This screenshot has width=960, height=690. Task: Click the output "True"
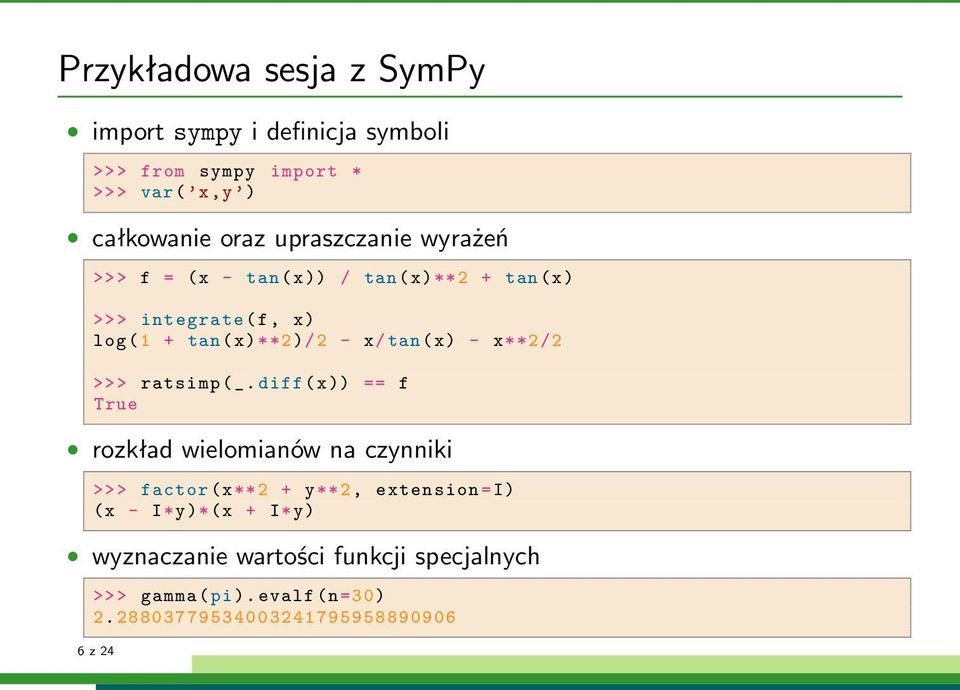pyautogui.click(x=115, y=404)
